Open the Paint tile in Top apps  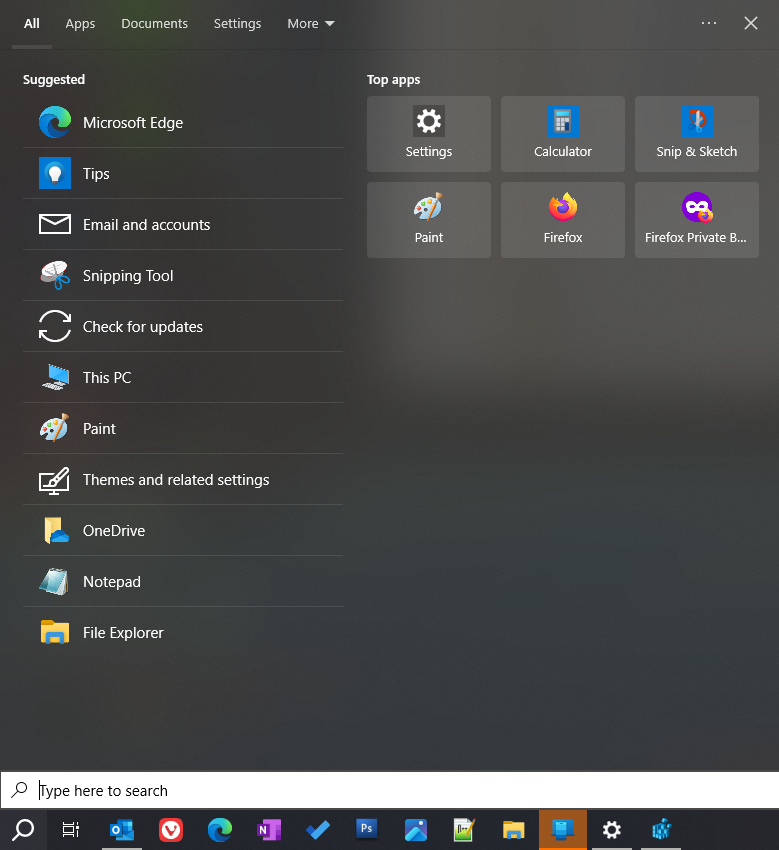[428, 220]
